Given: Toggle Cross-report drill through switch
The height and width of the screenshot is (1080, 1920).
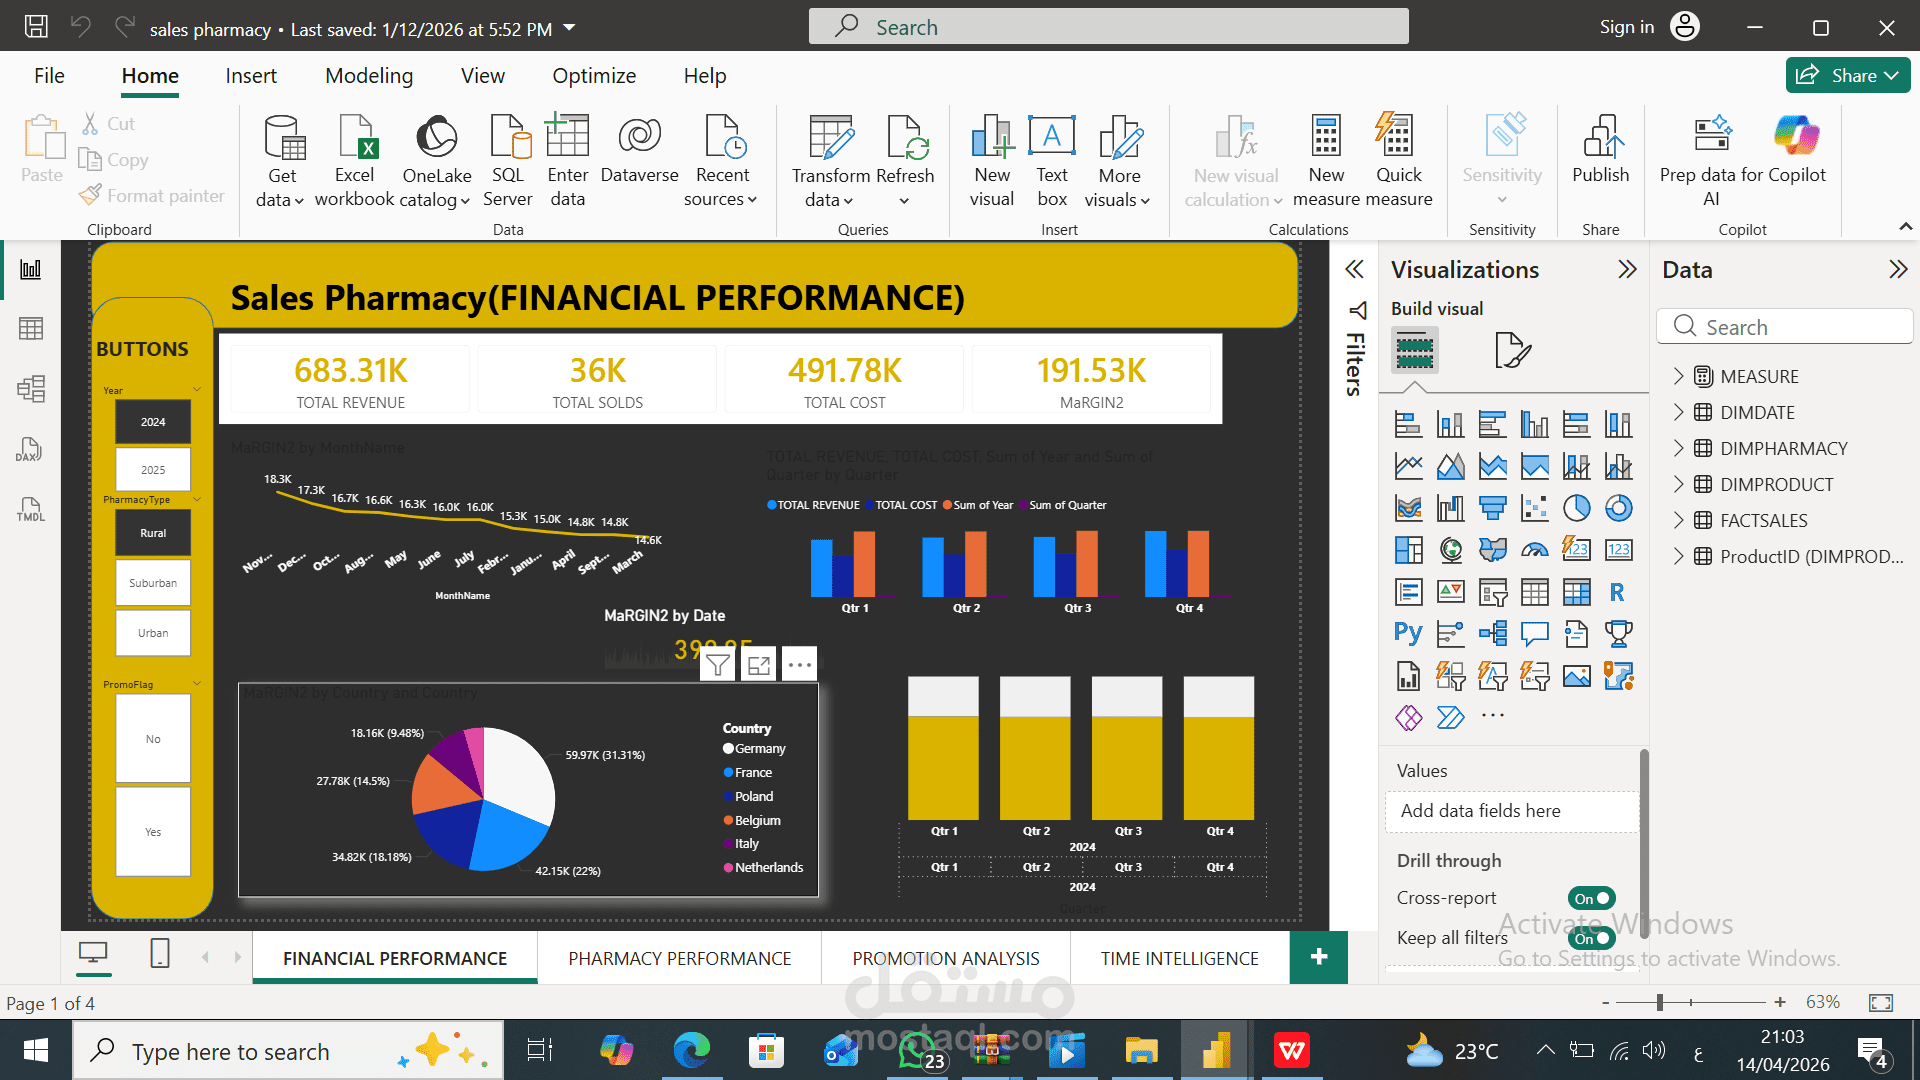Looking at the screenshot, I should coord(1591,898).
